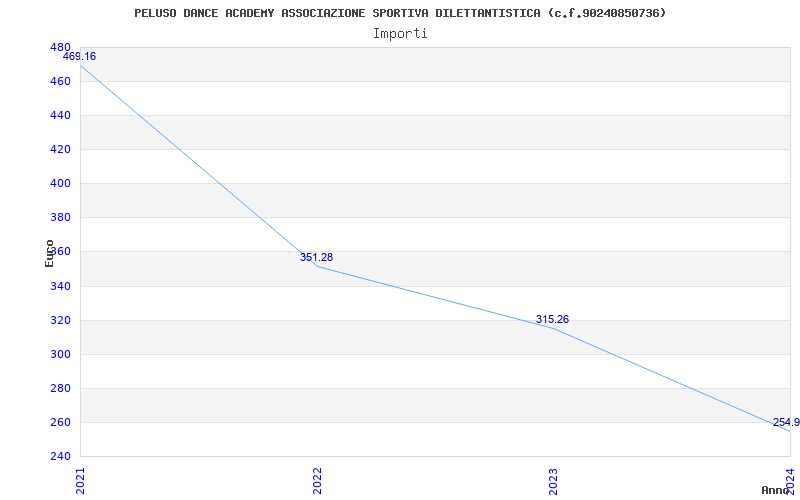Screen dimensions: 800x500
Task: Click the chart title PELUSO DANCE ACADEMY
Action: click(x=400, y=13)
